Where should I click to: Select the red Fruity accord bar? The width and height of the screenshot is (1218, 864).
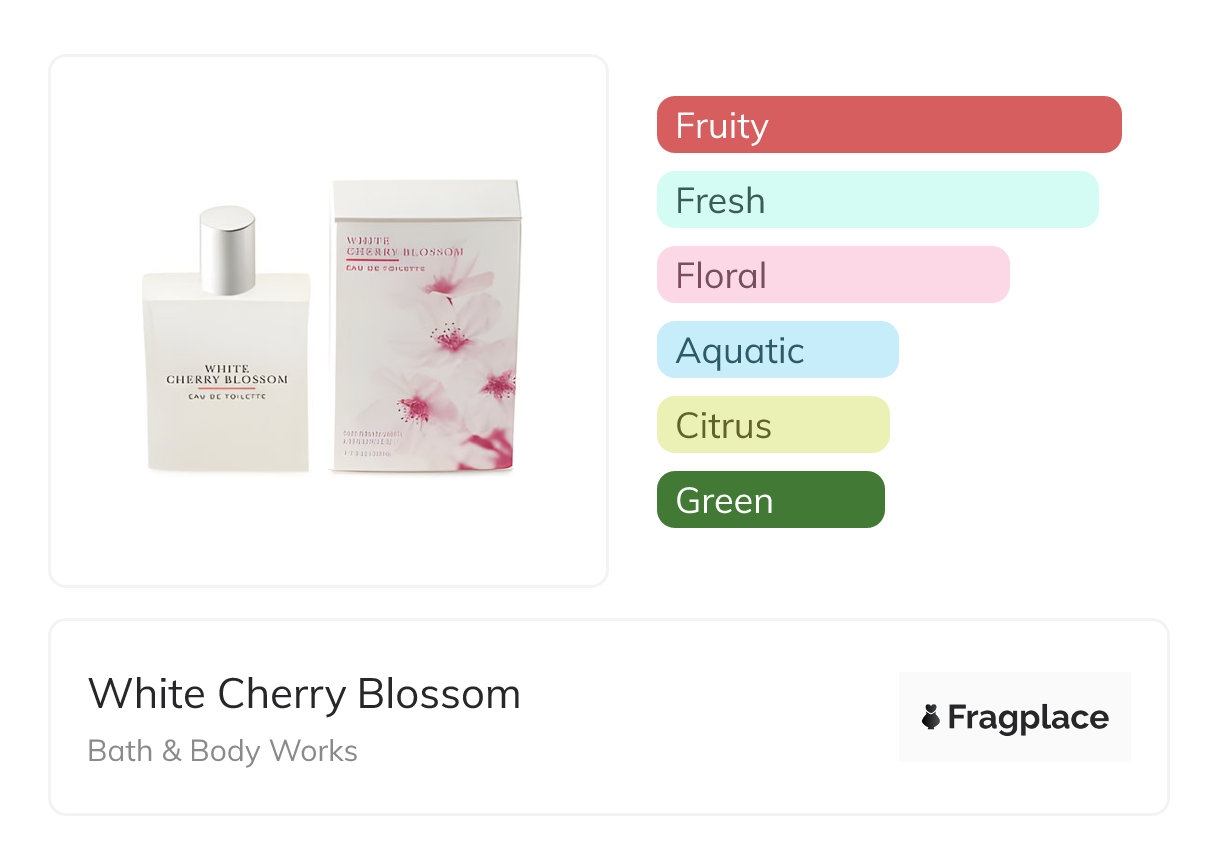(888, 125)
